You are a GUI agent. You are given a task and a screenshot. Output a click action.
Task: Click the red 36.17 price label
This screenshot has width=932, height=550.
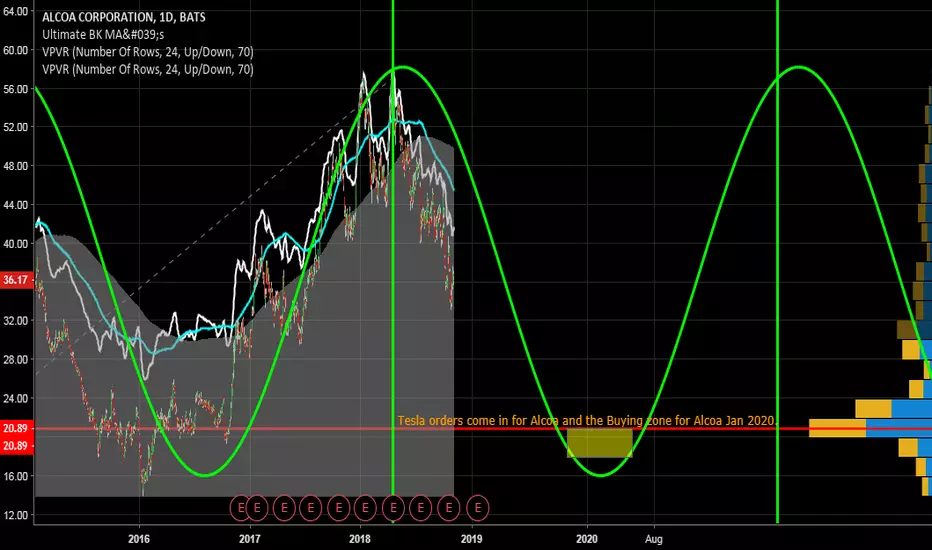point(16,279)
